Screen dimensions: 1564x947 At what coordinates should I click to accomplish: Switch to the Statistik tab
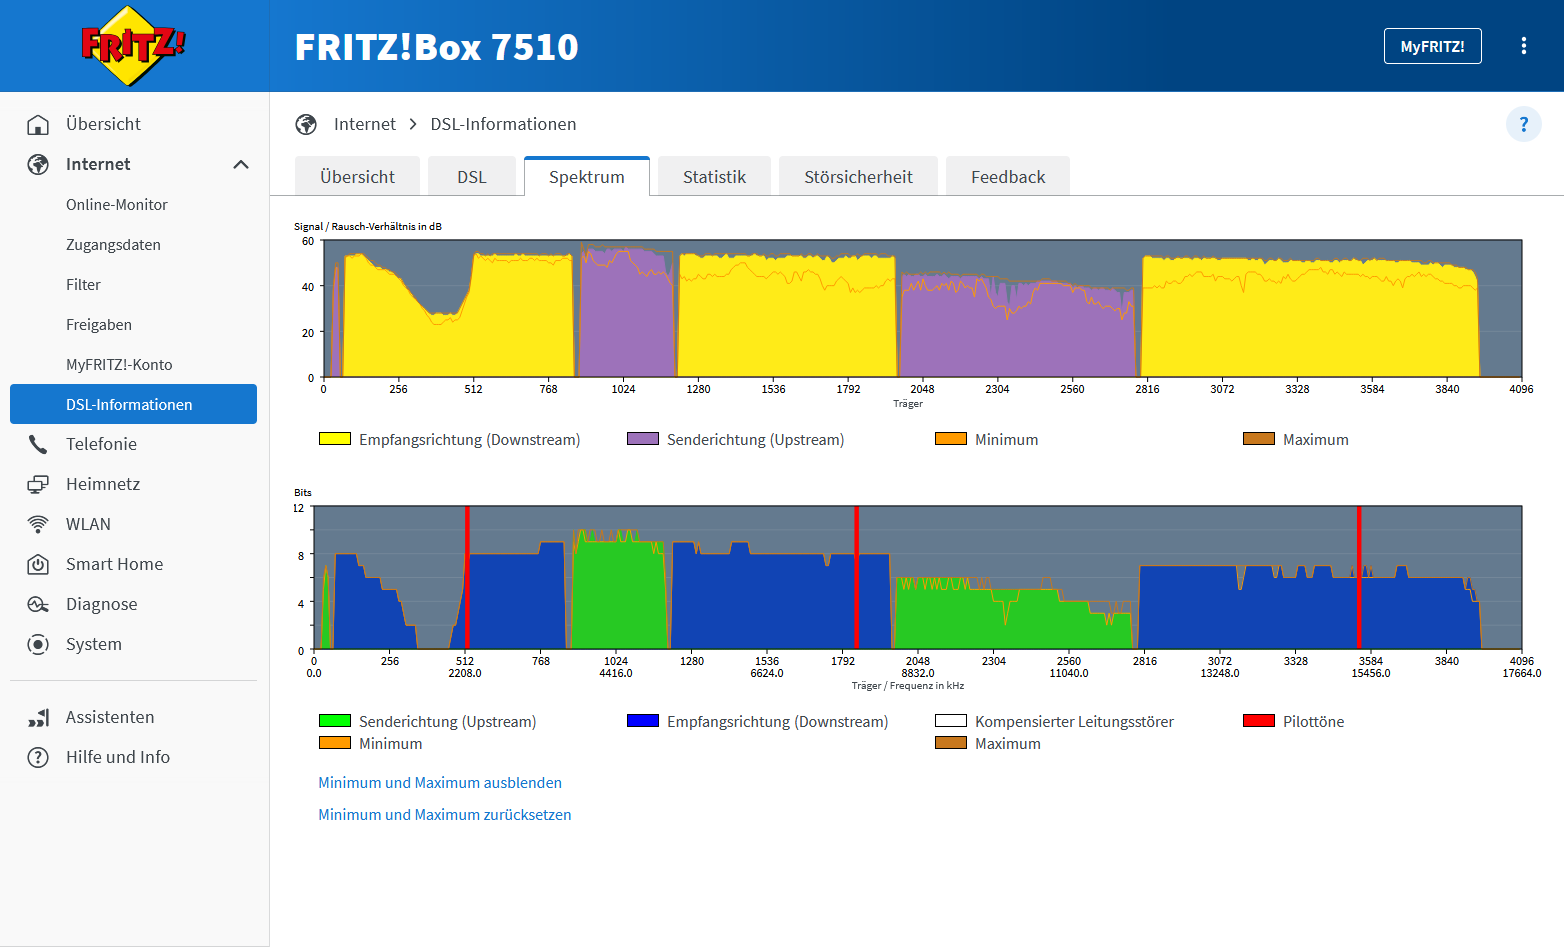(x=714, y=177)
